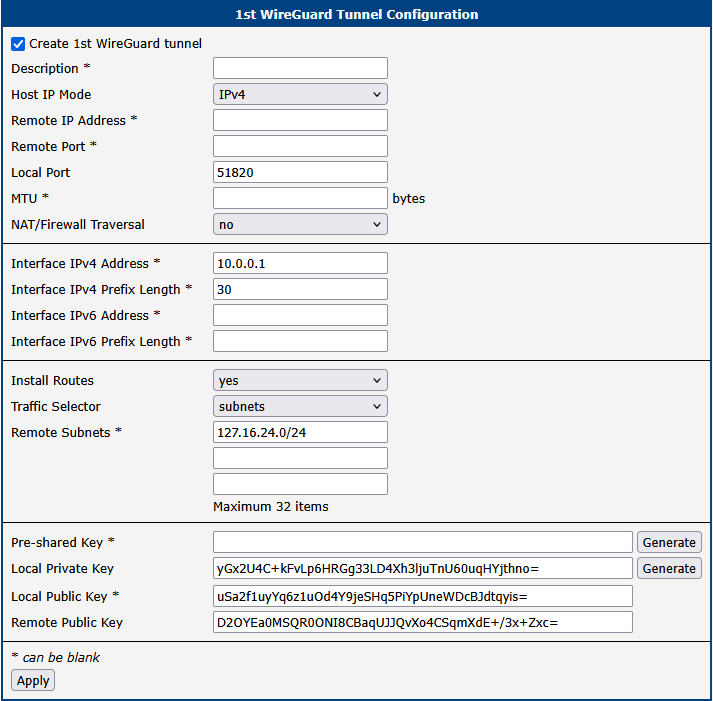Screen dimensions: 713x701
Task: Focus the Pre-shared Key input field
Action: 423,542
